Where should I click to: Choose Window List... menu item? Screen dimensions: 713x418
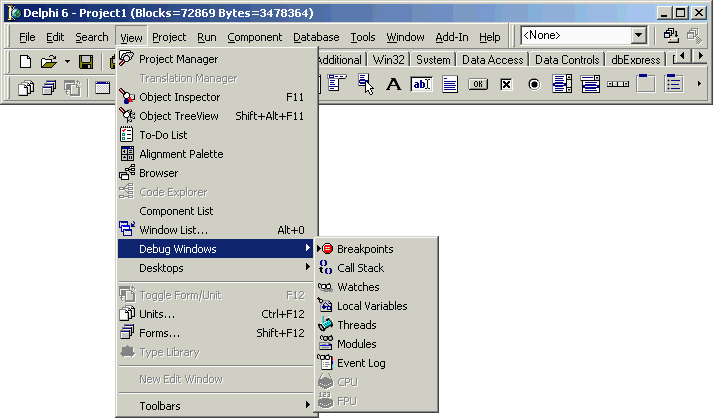point(216,230)
